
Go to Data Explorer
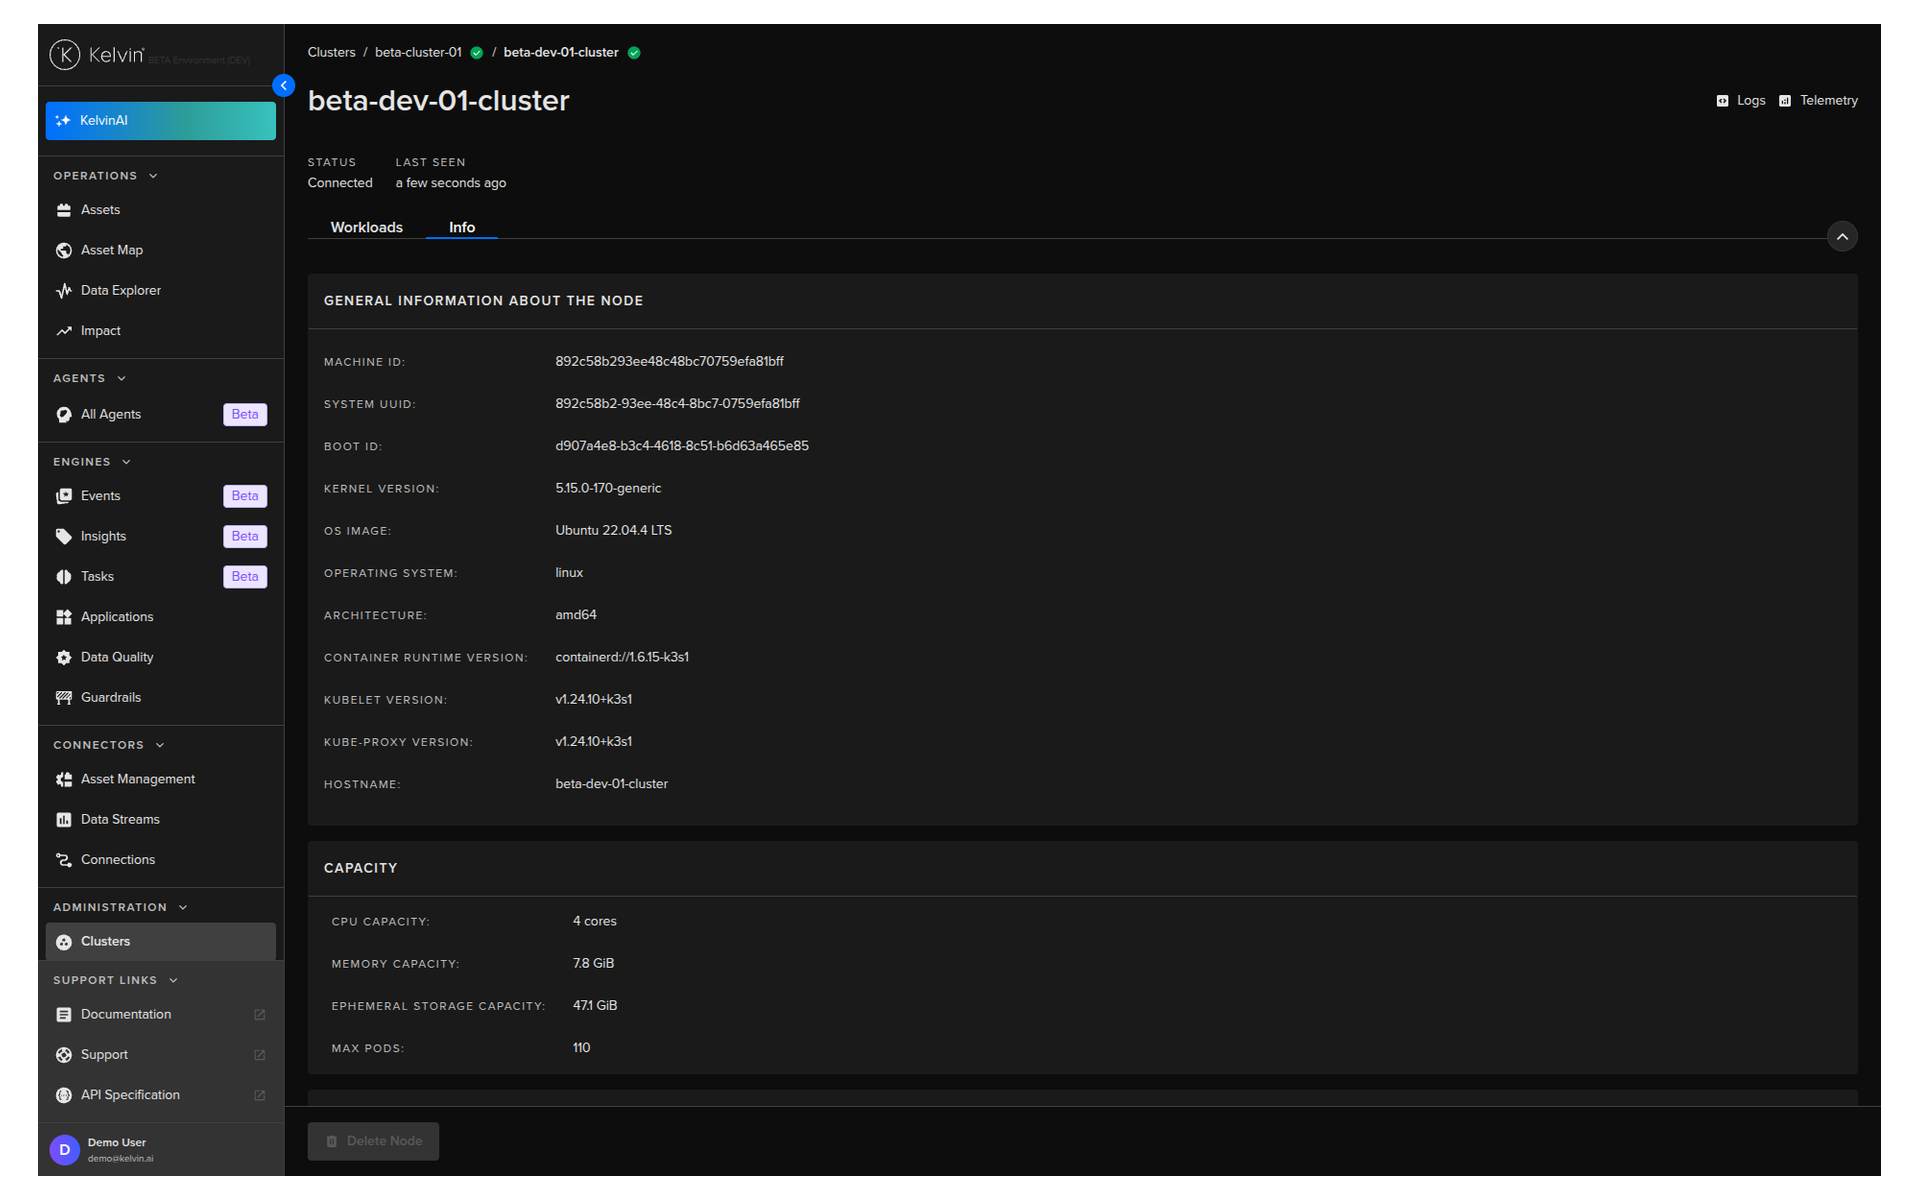pos(160,291)
